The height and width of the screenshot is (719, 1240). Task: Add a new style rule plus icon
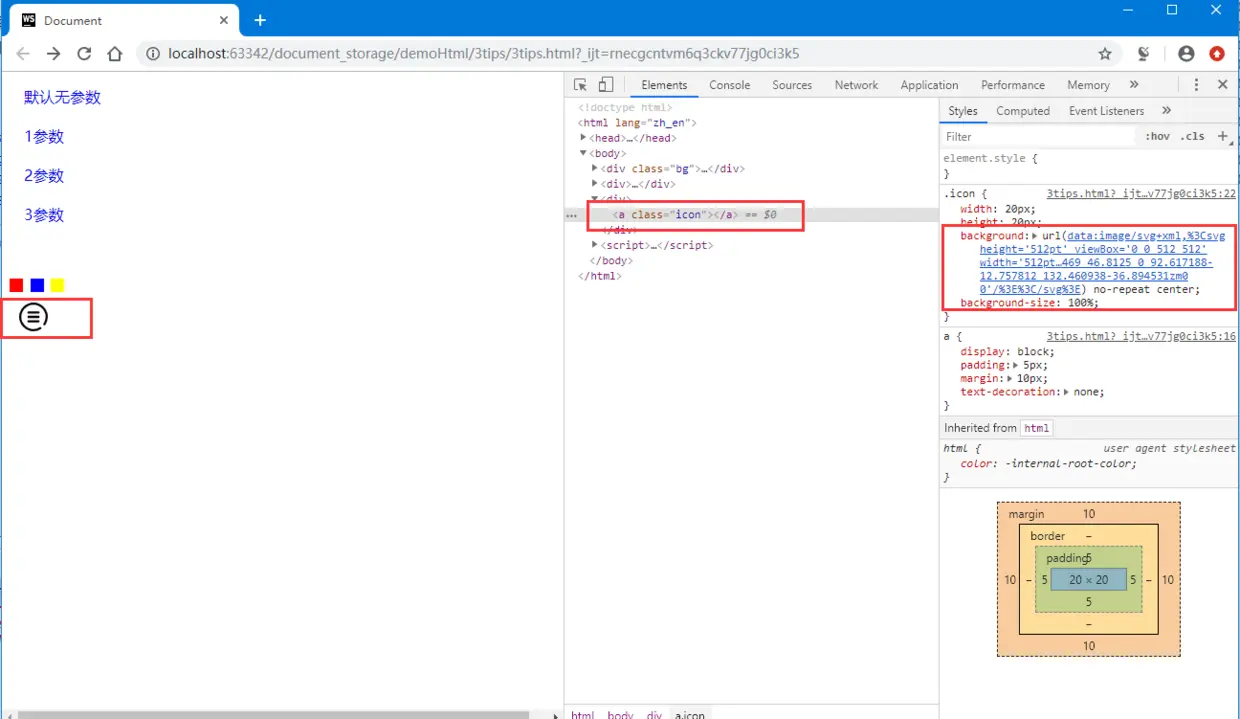1222,136
